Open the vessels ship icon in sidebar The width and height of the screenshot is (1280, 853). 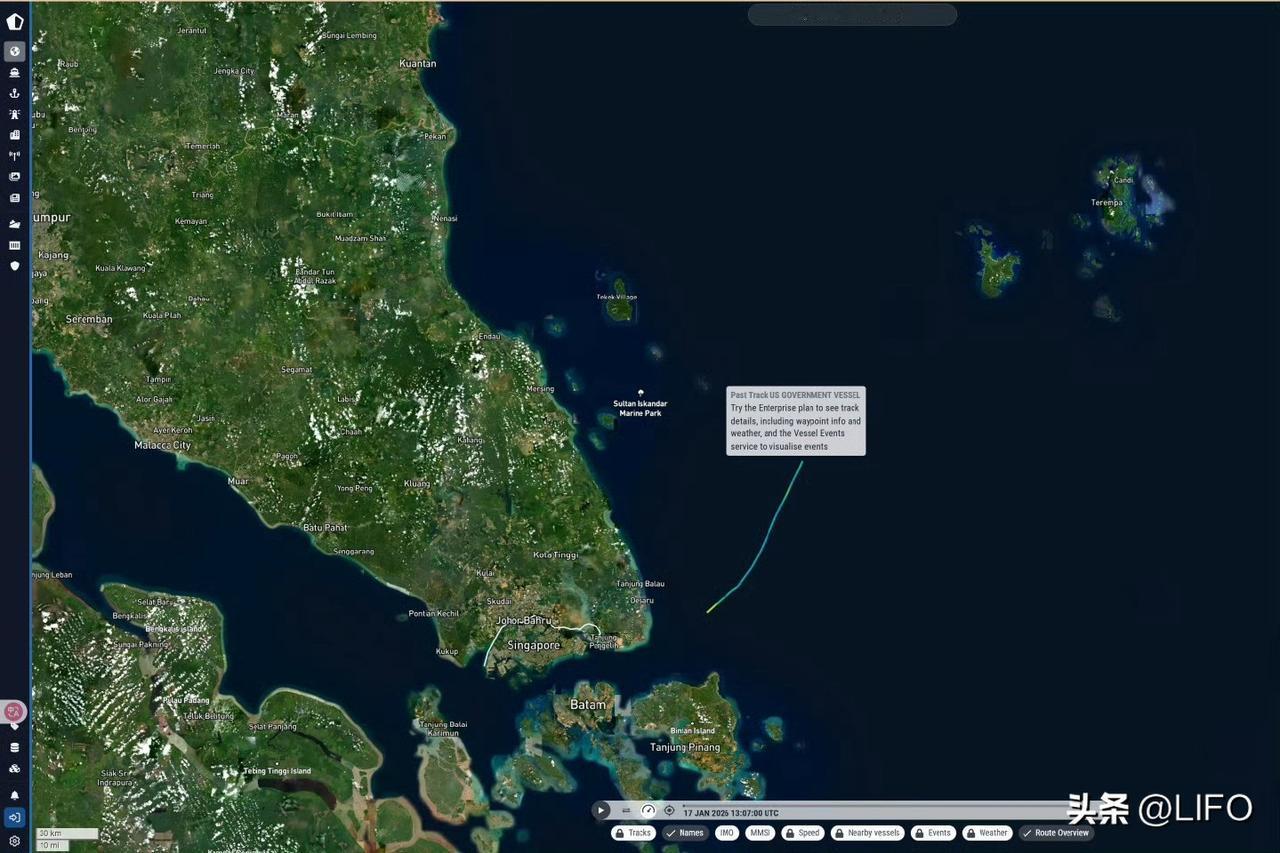click(x=15, y=72)
